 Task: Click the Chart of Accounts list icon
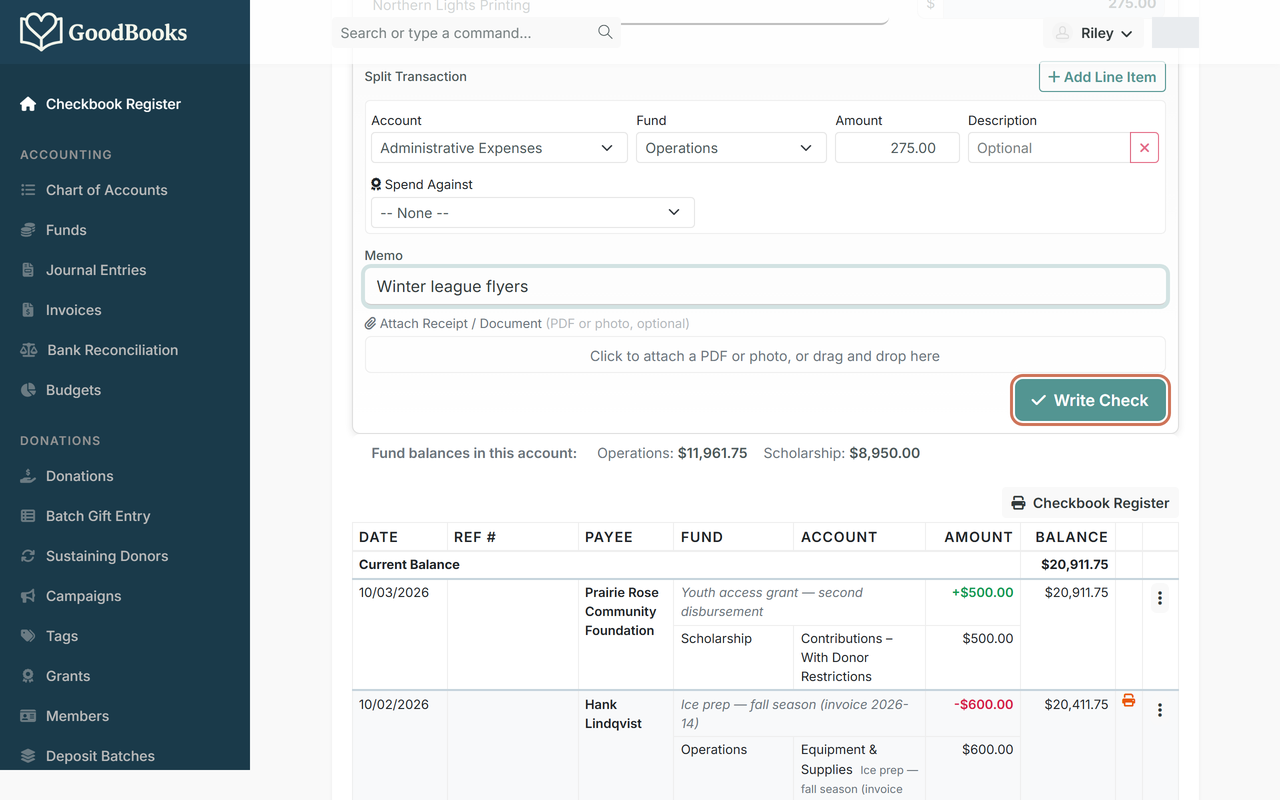tap(28, 190)
